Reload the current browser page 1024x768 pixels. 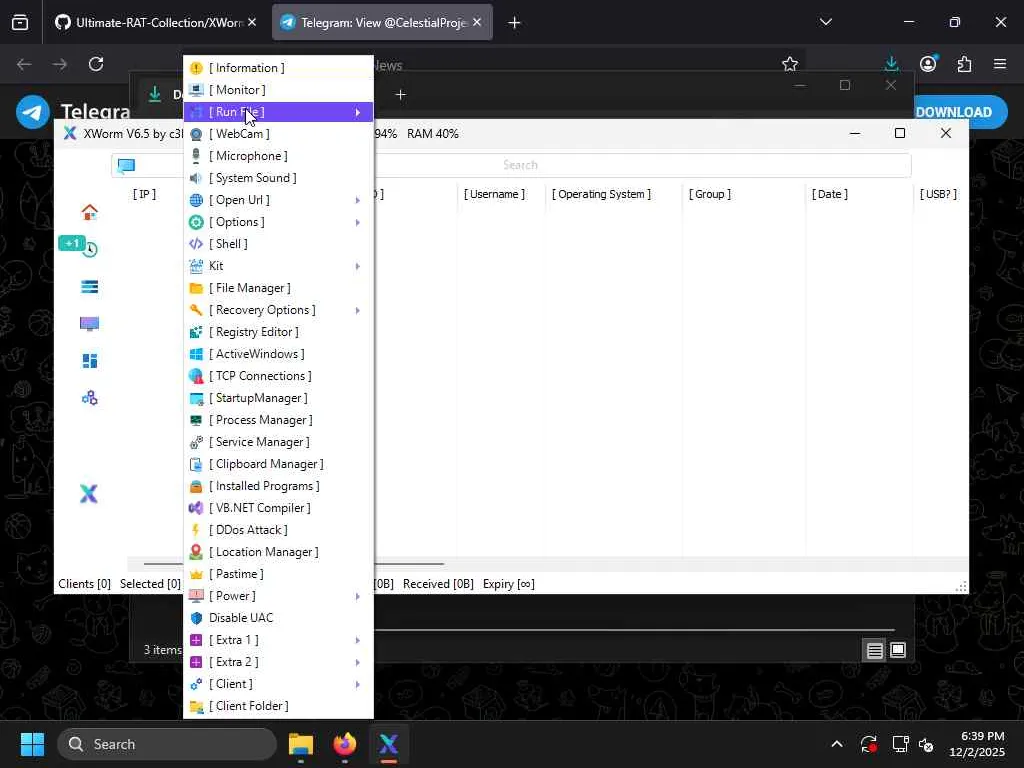coord(96,64)
